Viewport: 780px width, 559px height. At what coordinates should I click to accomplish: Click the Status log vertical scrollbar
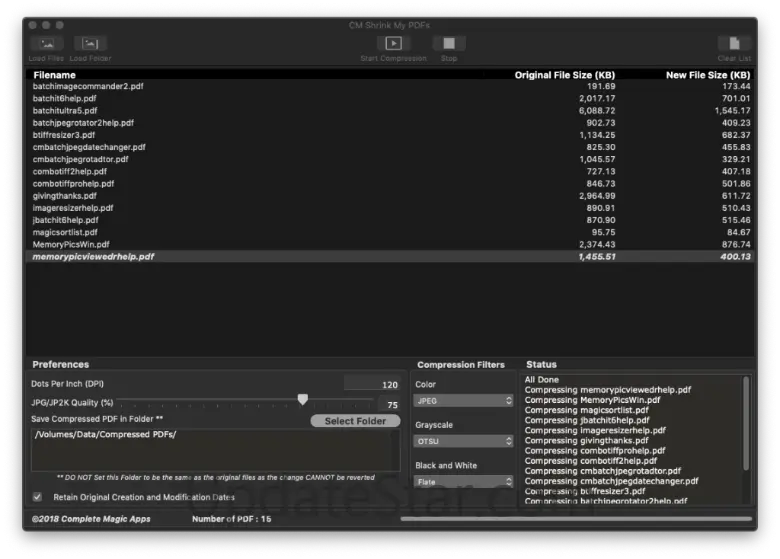pos(746,424)
